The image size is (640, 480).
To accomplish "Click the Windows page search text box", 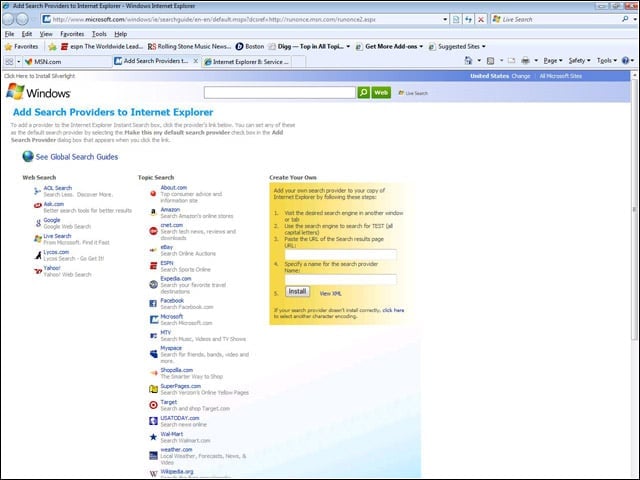I will coord(280,93).
